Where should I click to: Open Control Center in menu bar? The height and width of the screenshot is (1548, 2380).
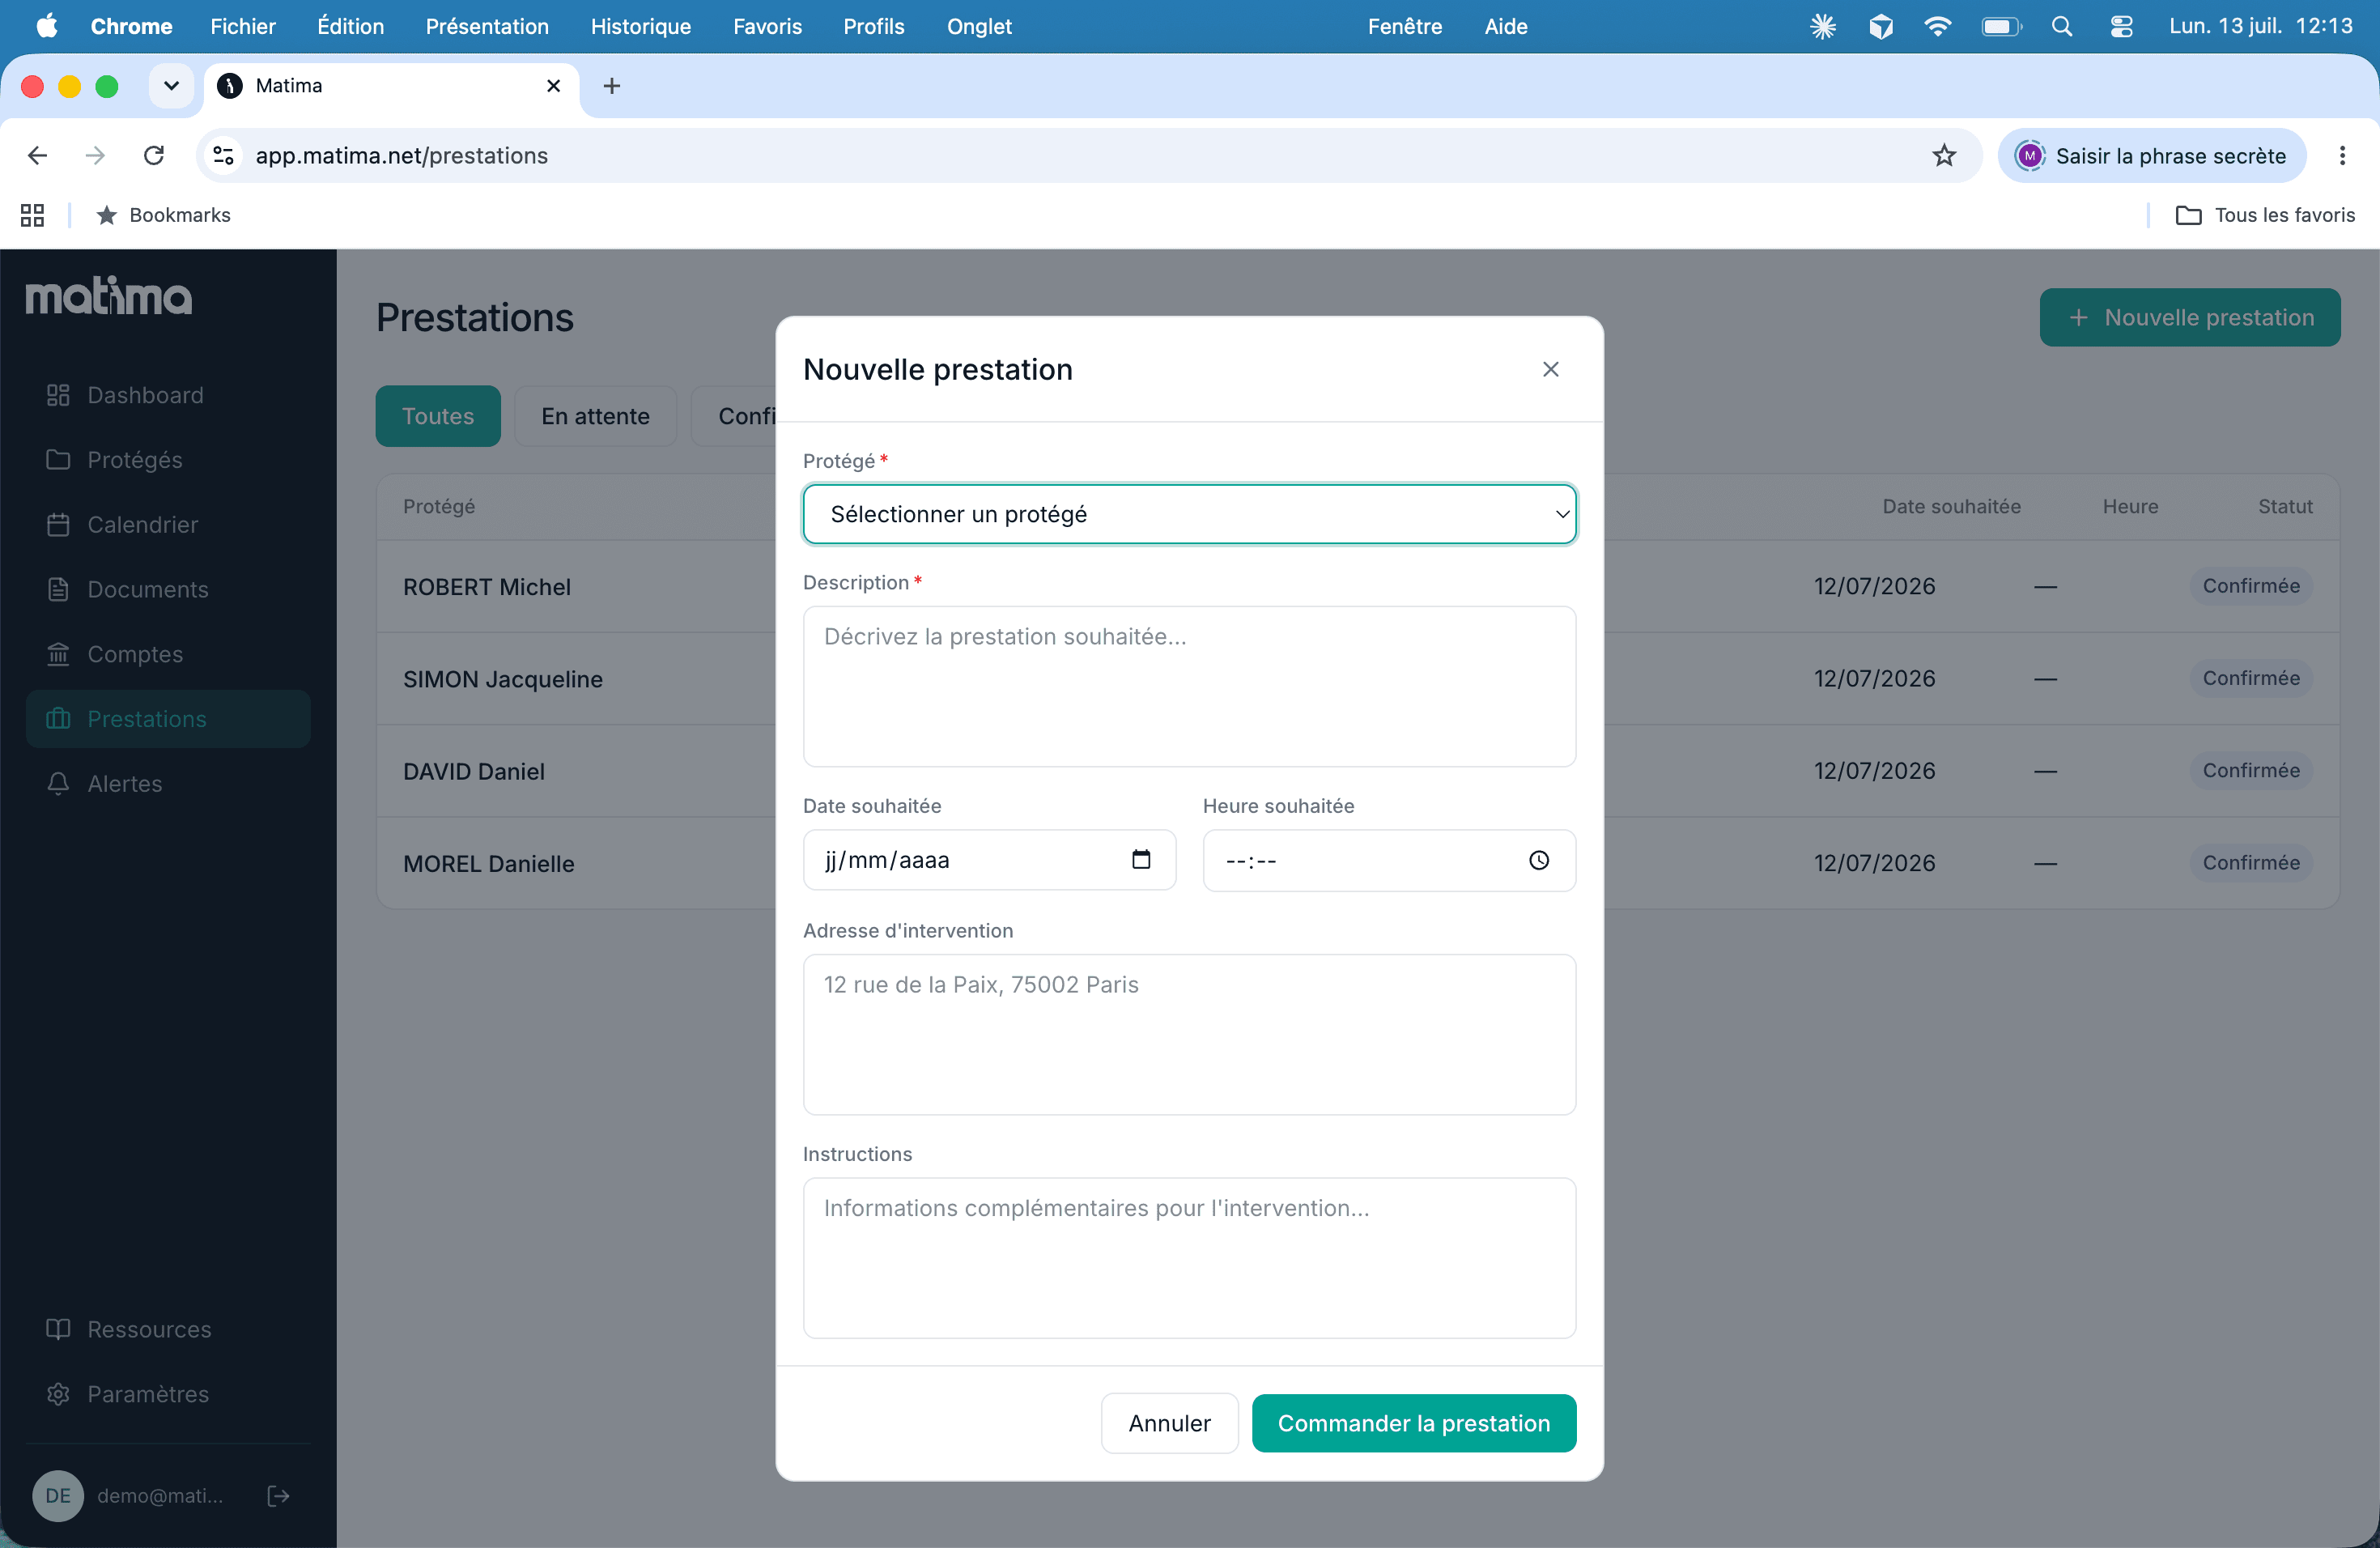[2121, 26]
